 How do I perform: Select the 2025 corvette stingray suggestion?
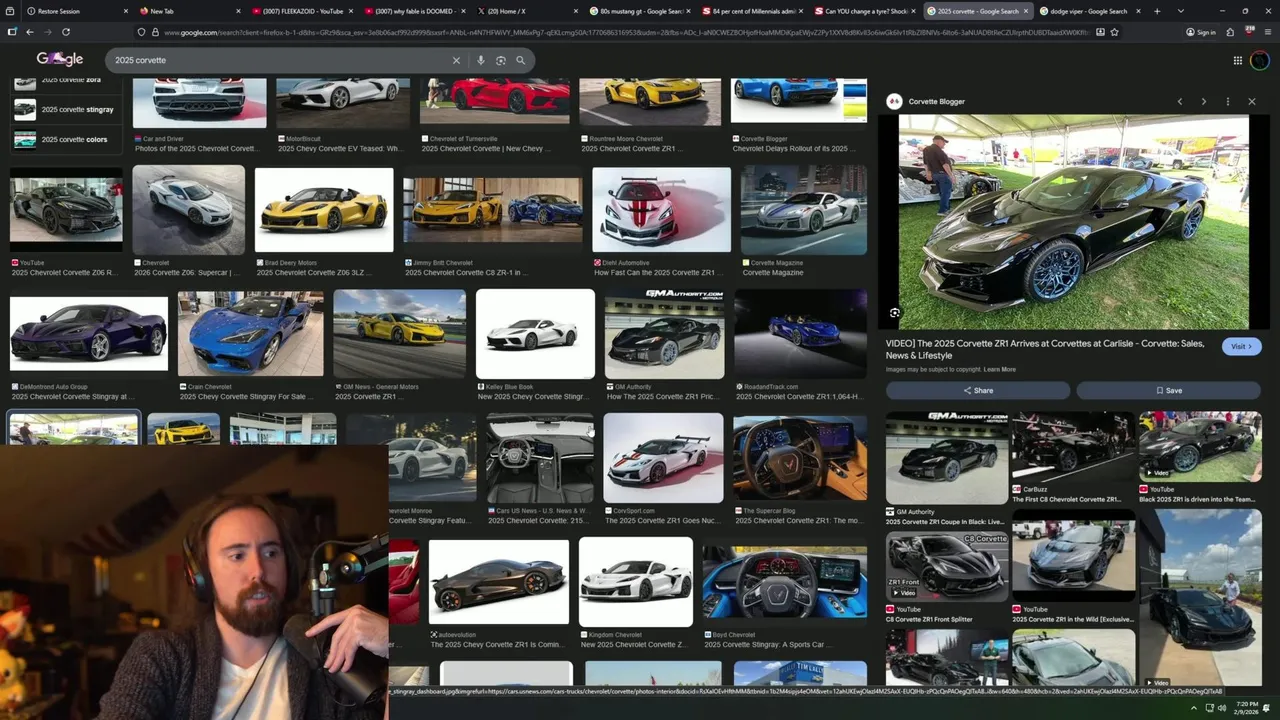[66, 109]
